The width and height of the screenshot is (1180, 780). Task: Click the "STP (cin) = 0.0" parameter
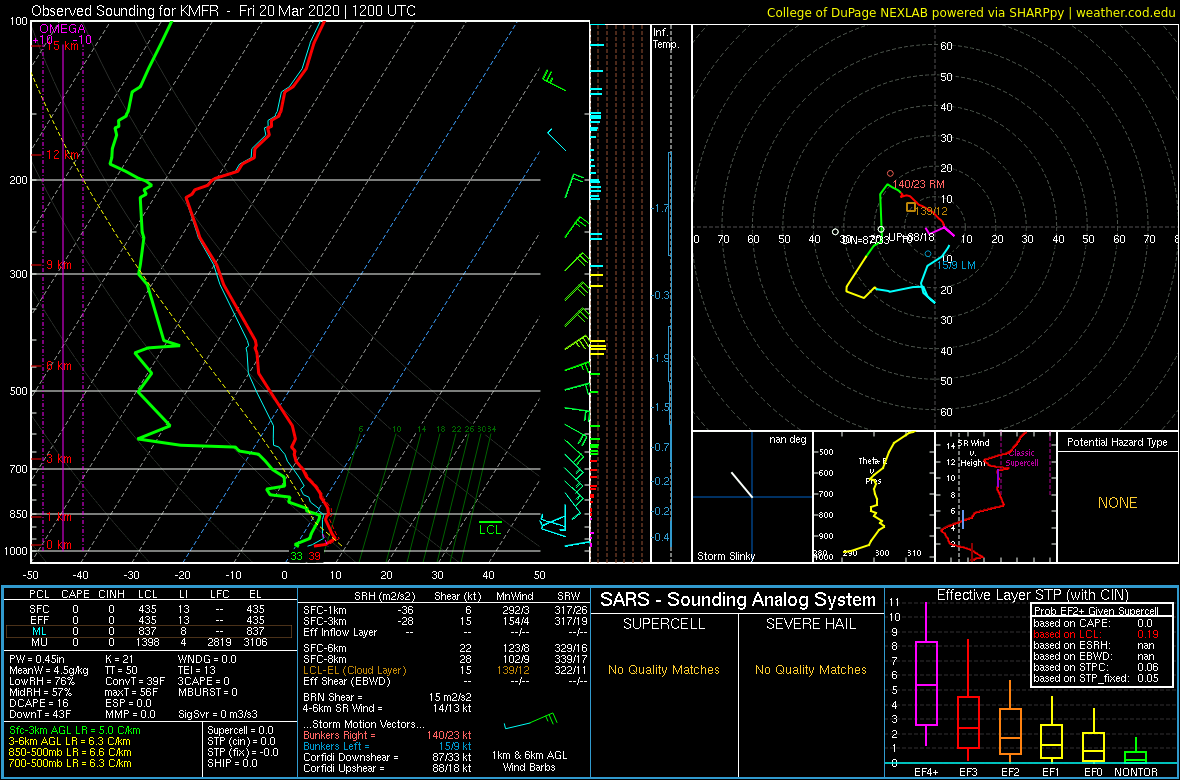(x=239, y=742)
